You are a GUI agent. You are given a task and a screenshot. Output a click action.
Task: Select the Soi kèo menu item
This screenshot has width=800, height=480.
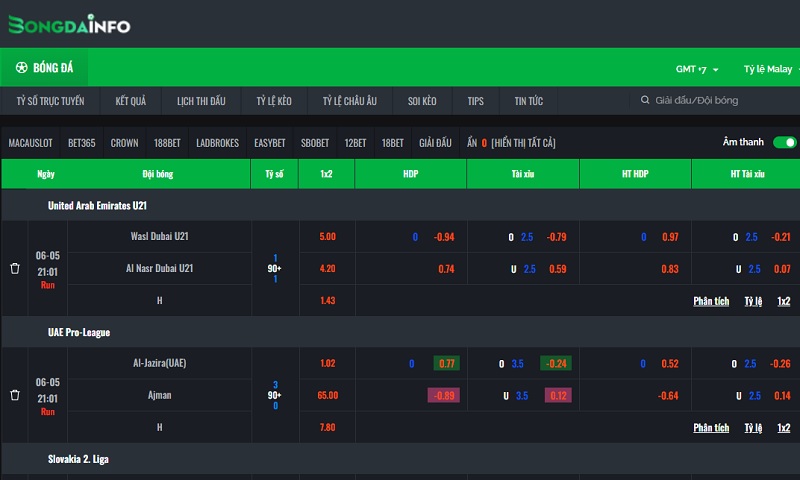(x=422, y=101)
